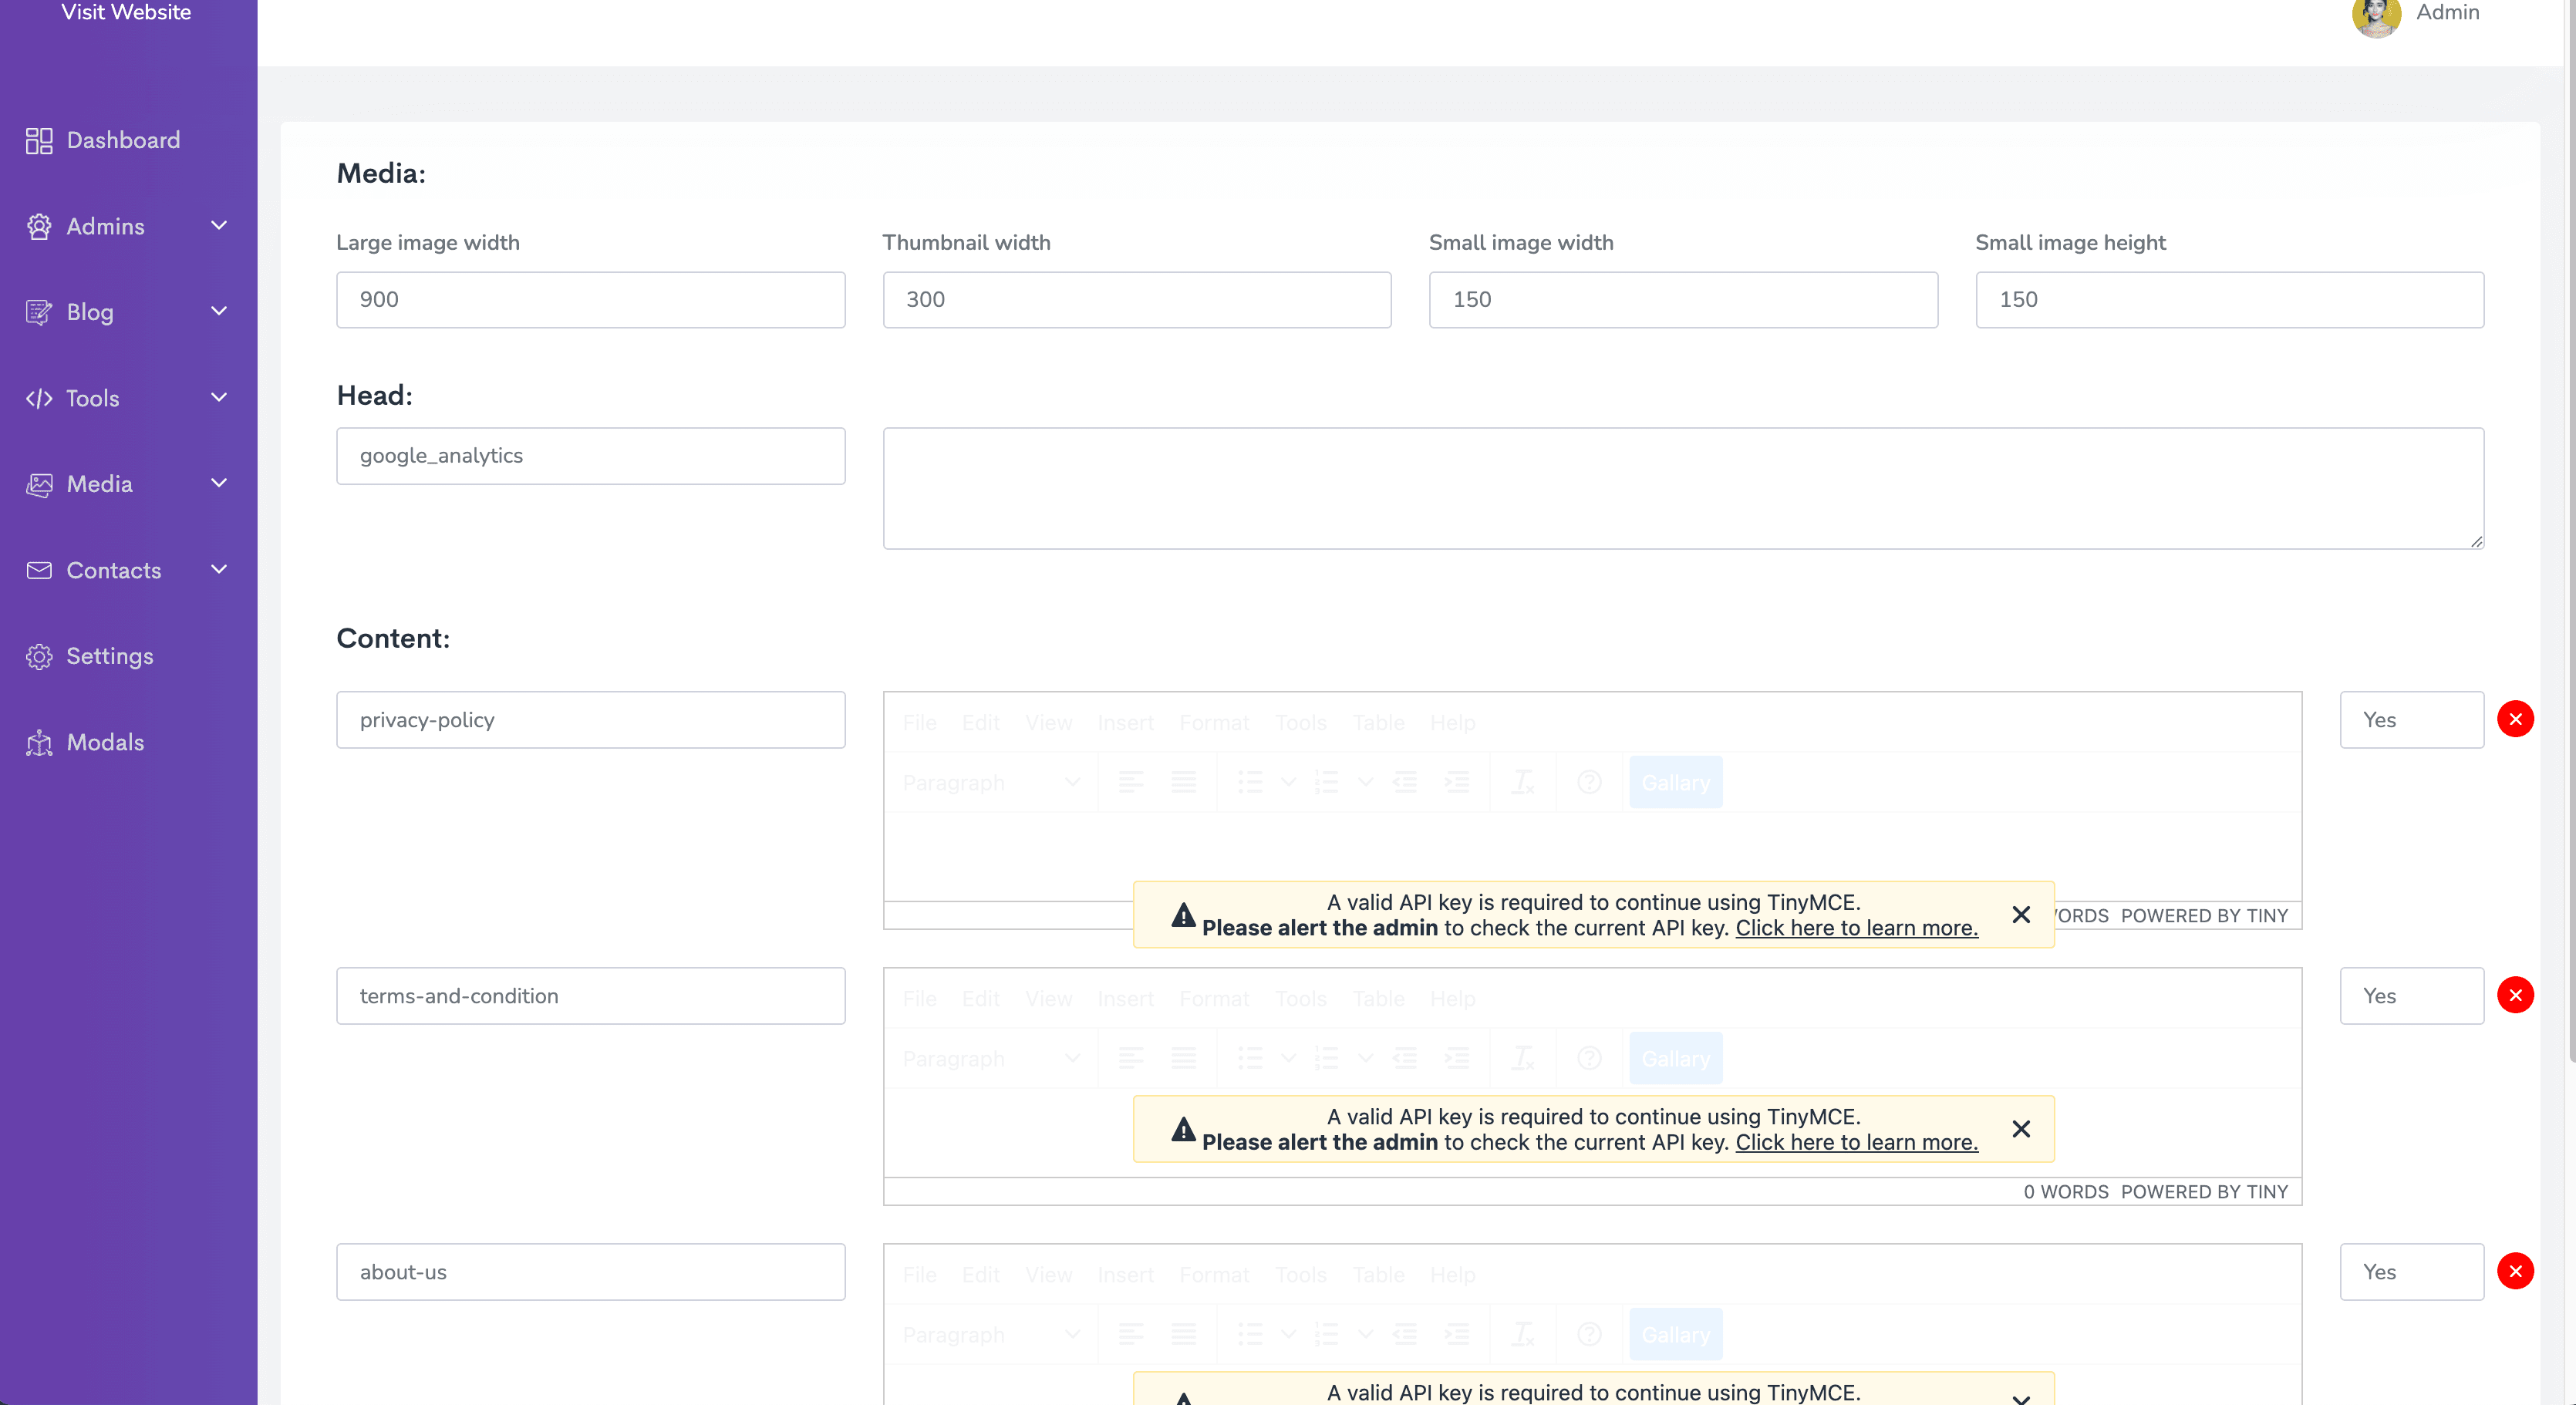Focus the Small image width field
This screenshot has width=2576, height=1405.
1683,300
